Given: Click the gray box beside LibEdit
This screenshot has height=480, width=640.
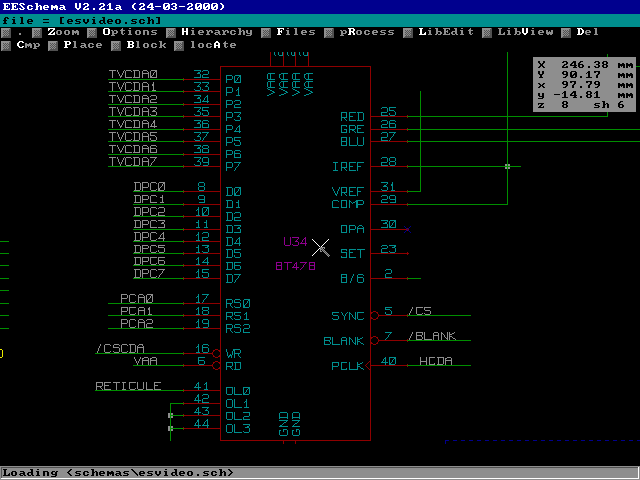Looking at the screenshot, I should pyautogui.click(x=408, y=33).
